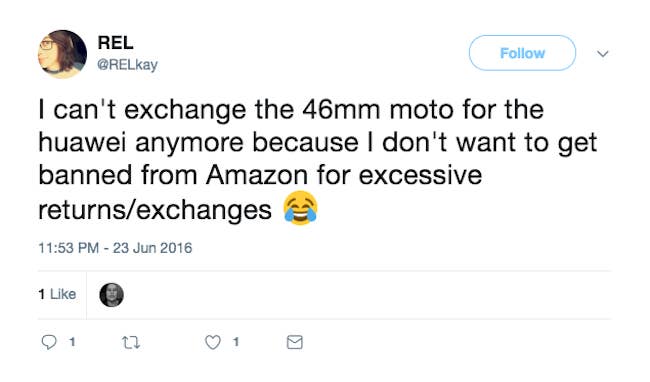650x382 pixels.
Task: Click the reply count next to bubble
Action: click(72, 342)
